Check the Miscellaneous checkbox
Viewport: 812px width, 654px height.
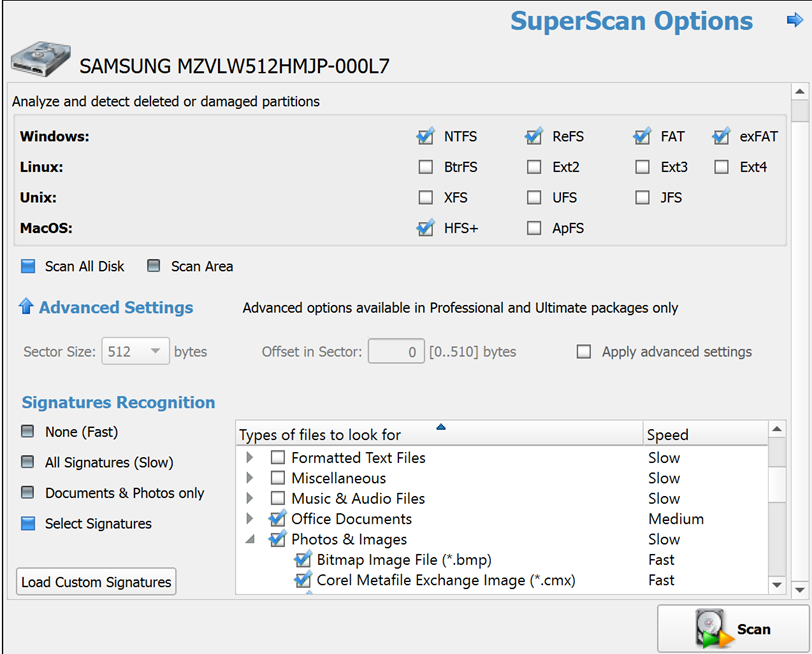point(278,477)
